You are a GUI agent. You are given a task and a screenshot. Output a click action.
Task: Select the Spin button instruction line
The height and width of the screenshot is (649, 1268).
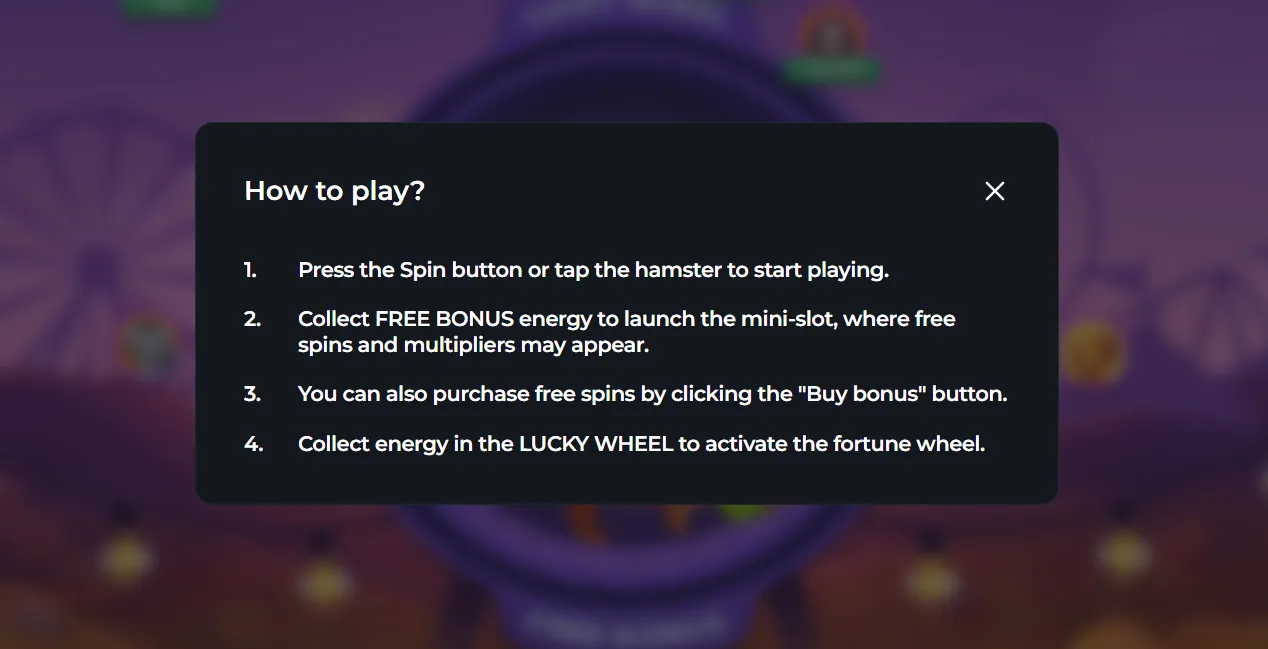tap(594, 269)
